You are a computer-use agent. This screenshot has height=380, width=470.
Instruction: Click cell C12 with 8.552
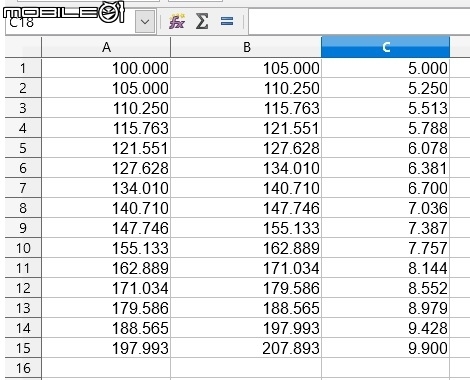tap(386, 288)
